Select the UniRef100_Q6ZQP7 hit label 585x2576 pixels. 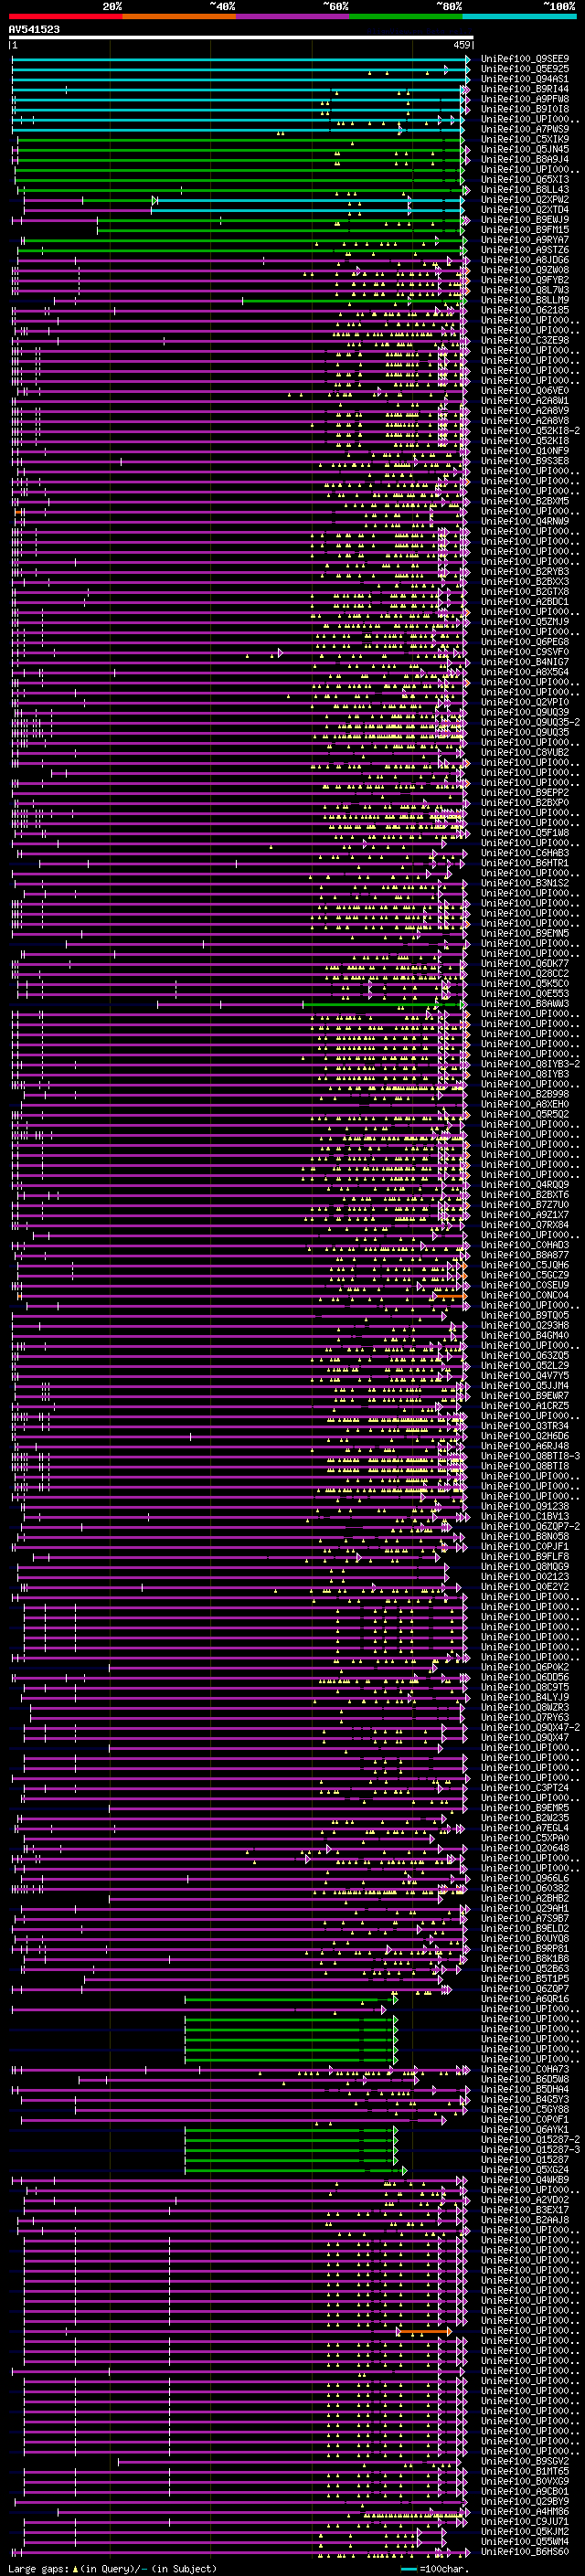click(x=525, y=1989)
